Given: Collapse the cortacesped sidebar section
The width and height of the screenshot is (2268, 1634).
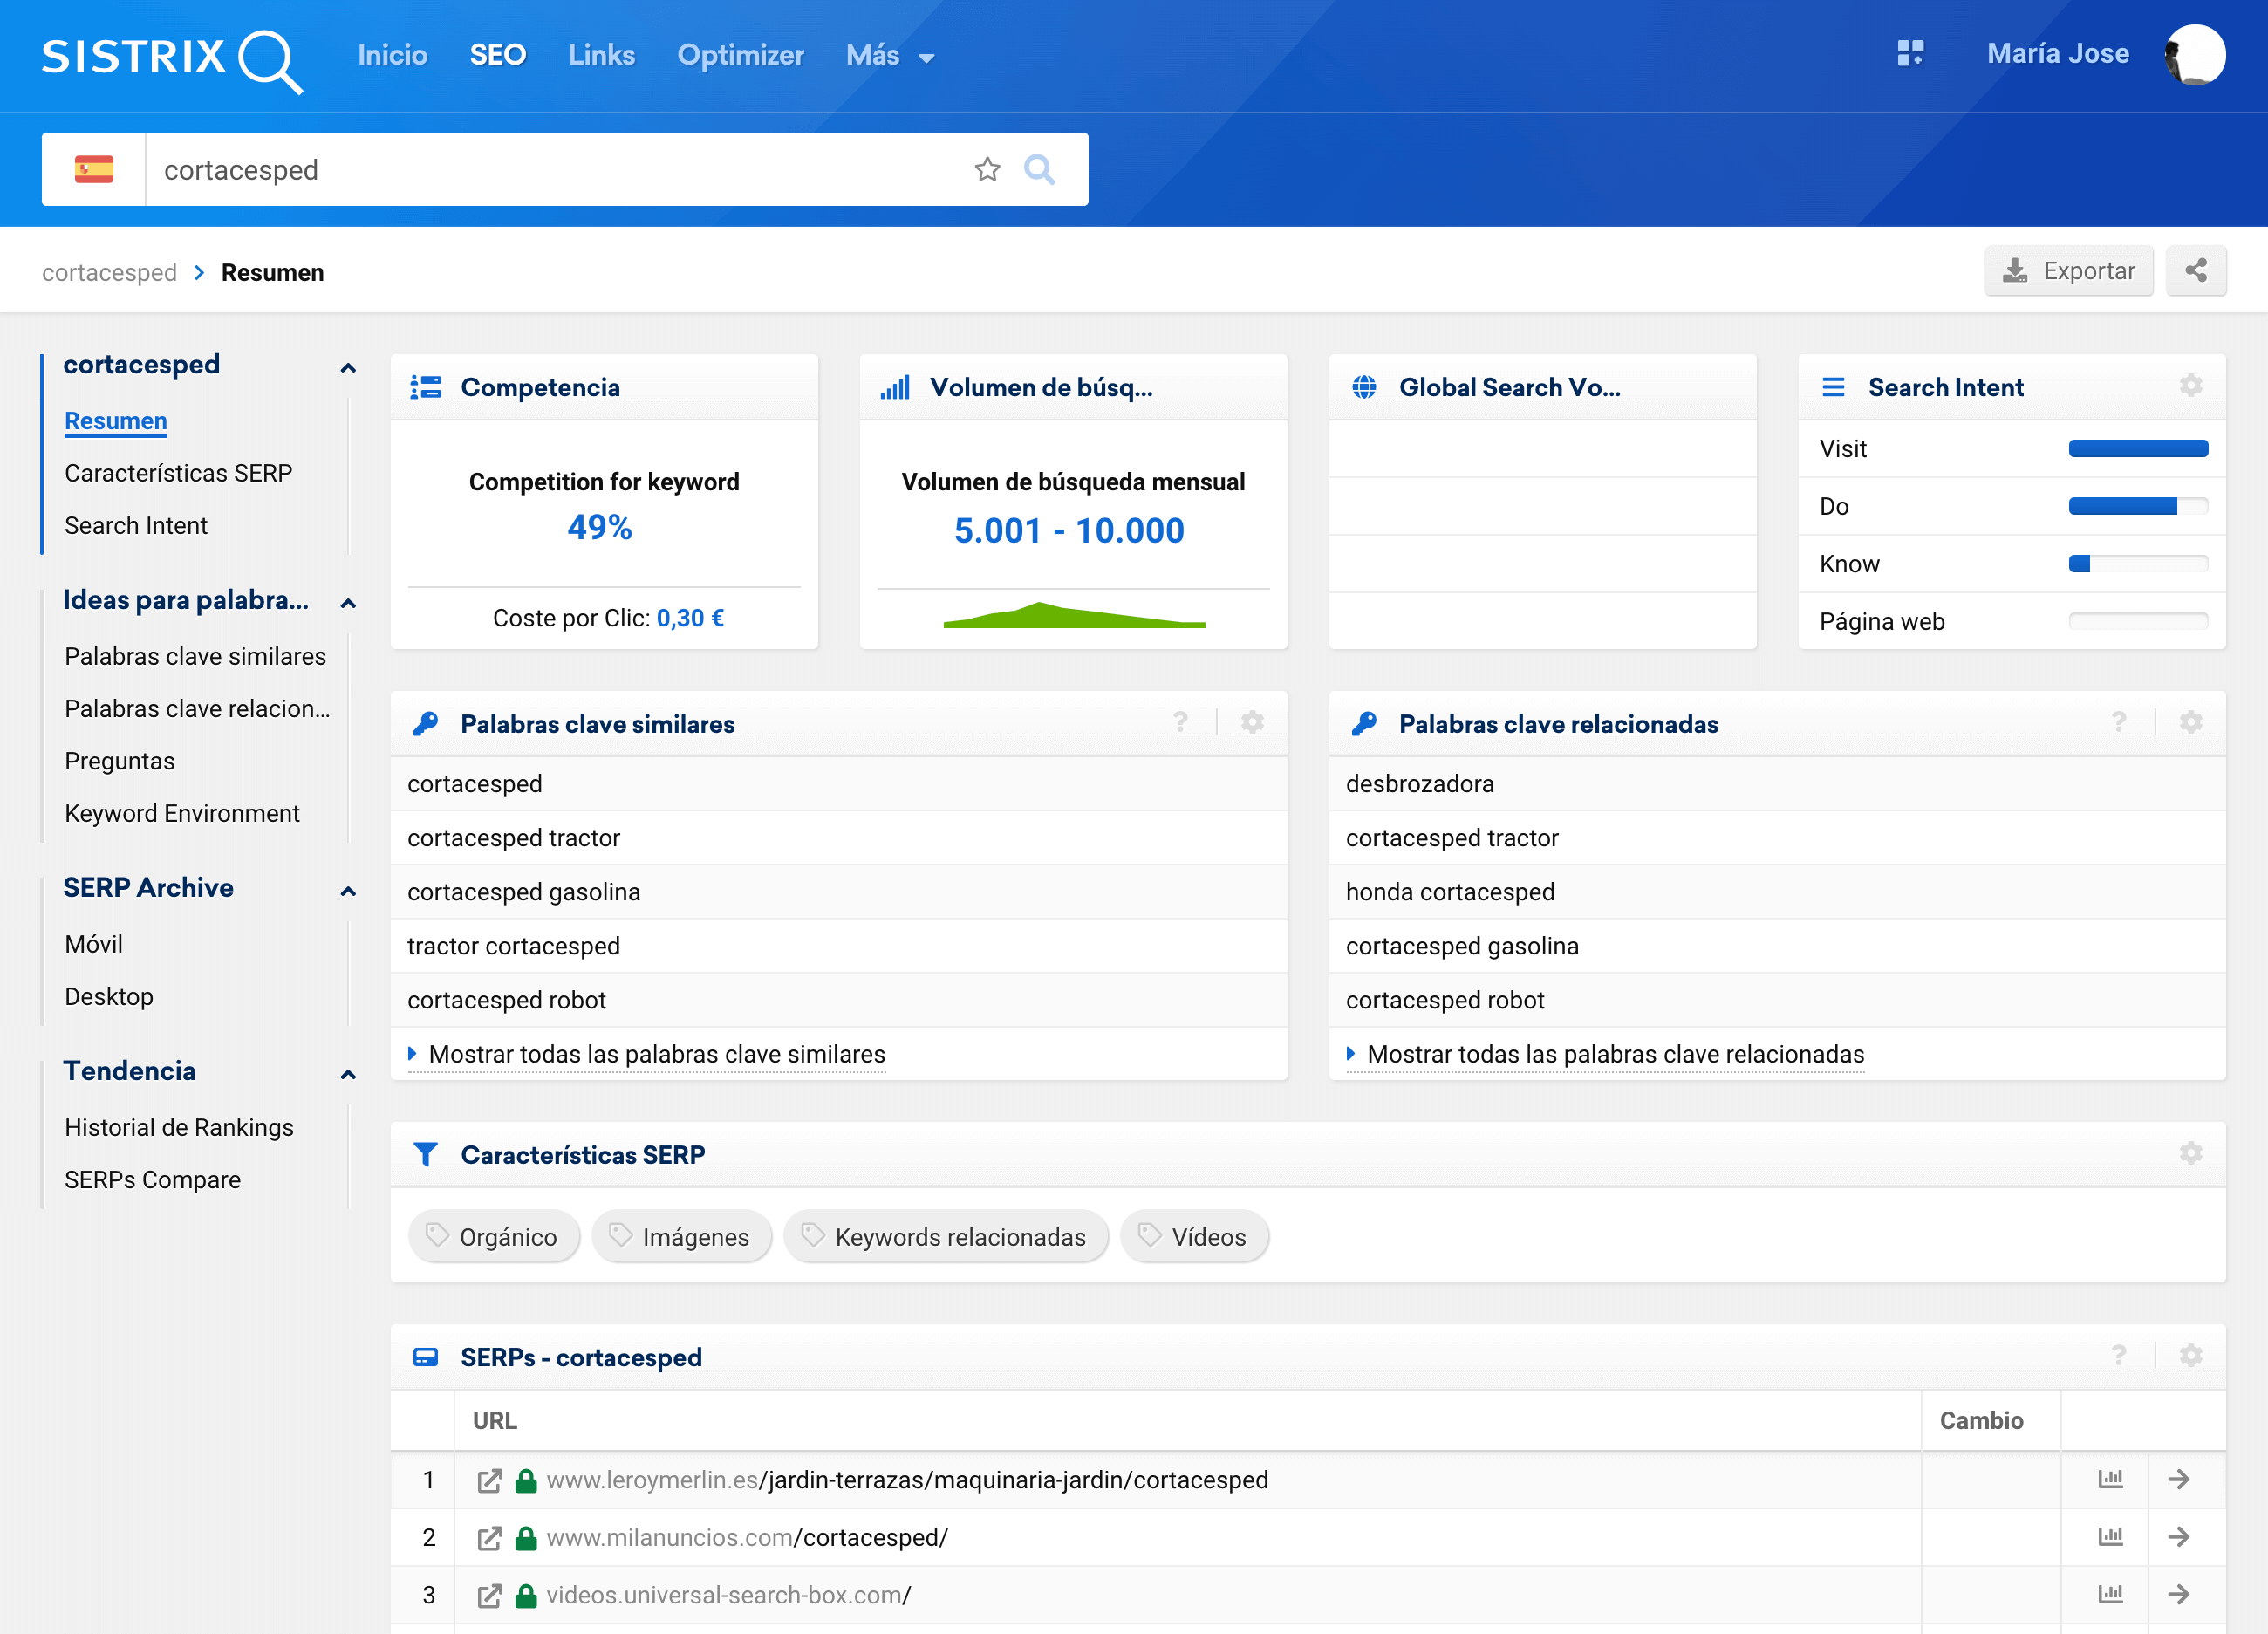Looking at the screenshot, I should (348, 368).
